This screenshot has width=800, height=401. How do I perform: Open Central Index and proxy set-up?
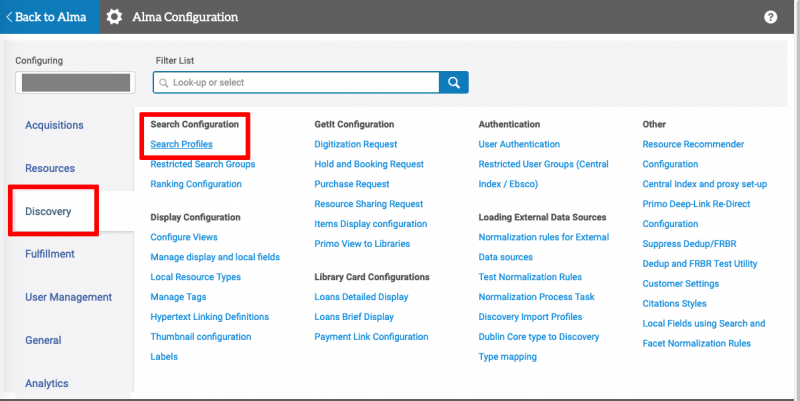(x=705, y=184)
